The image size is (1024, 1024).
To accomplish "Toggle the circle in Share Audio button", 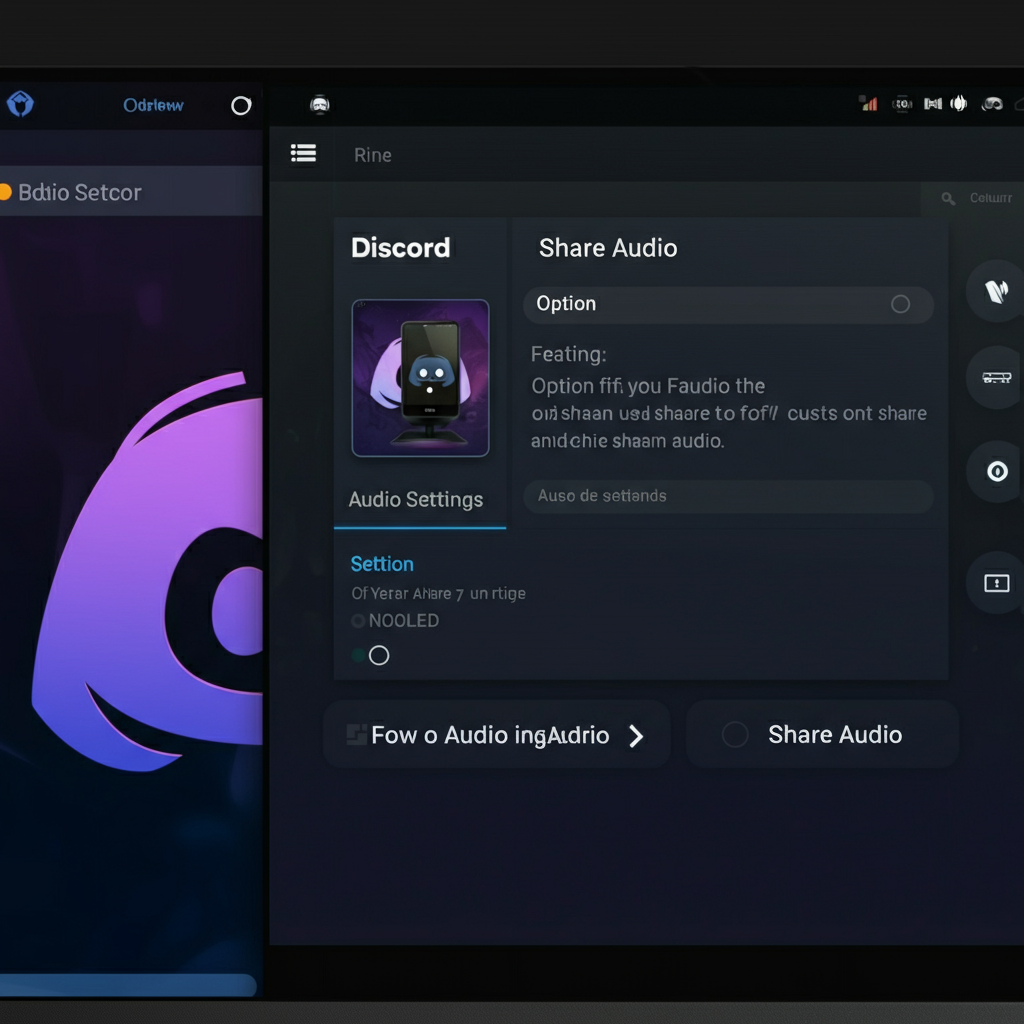I will [735, 735].
